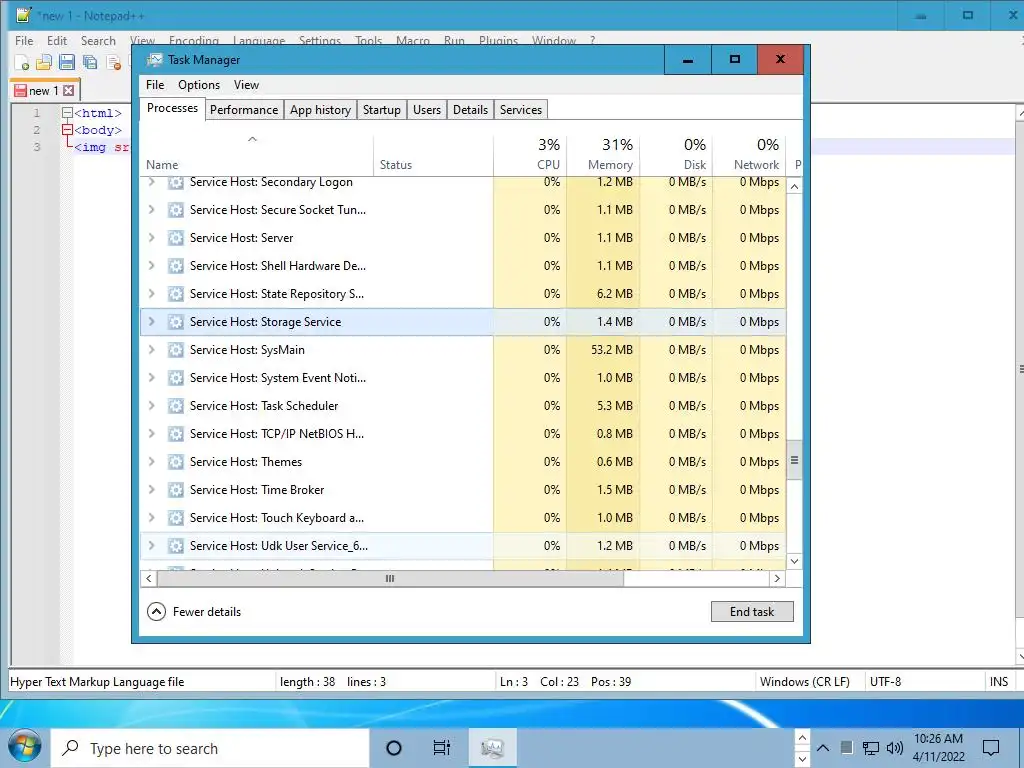Screen dimensions: 1024x768
Task: Click the Cortana circle icon
Action: click(394, 748)
